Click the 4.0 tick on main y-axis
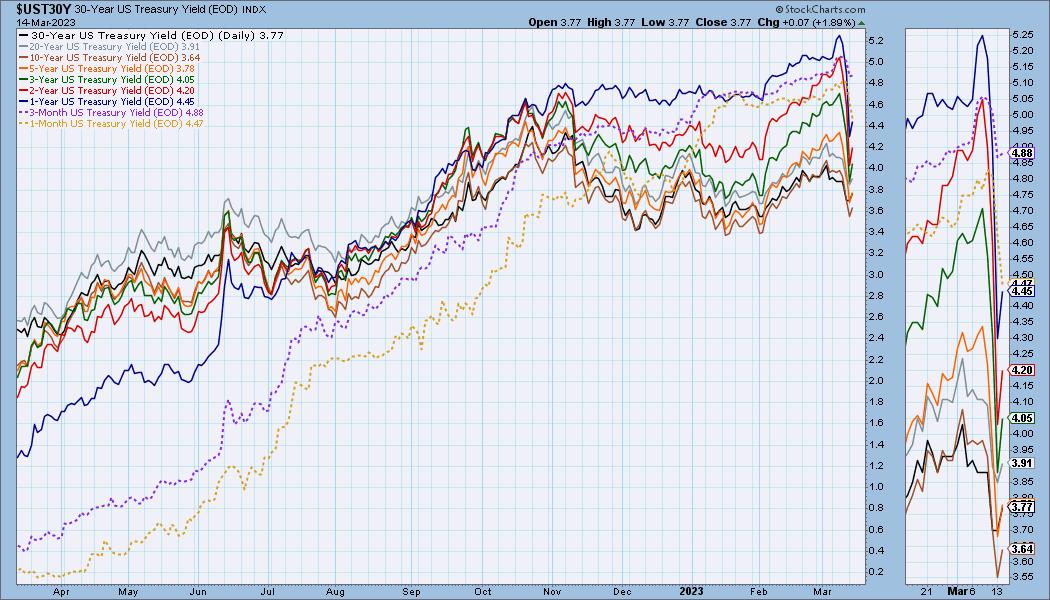The image size is (1050, 600). point(875,167)
